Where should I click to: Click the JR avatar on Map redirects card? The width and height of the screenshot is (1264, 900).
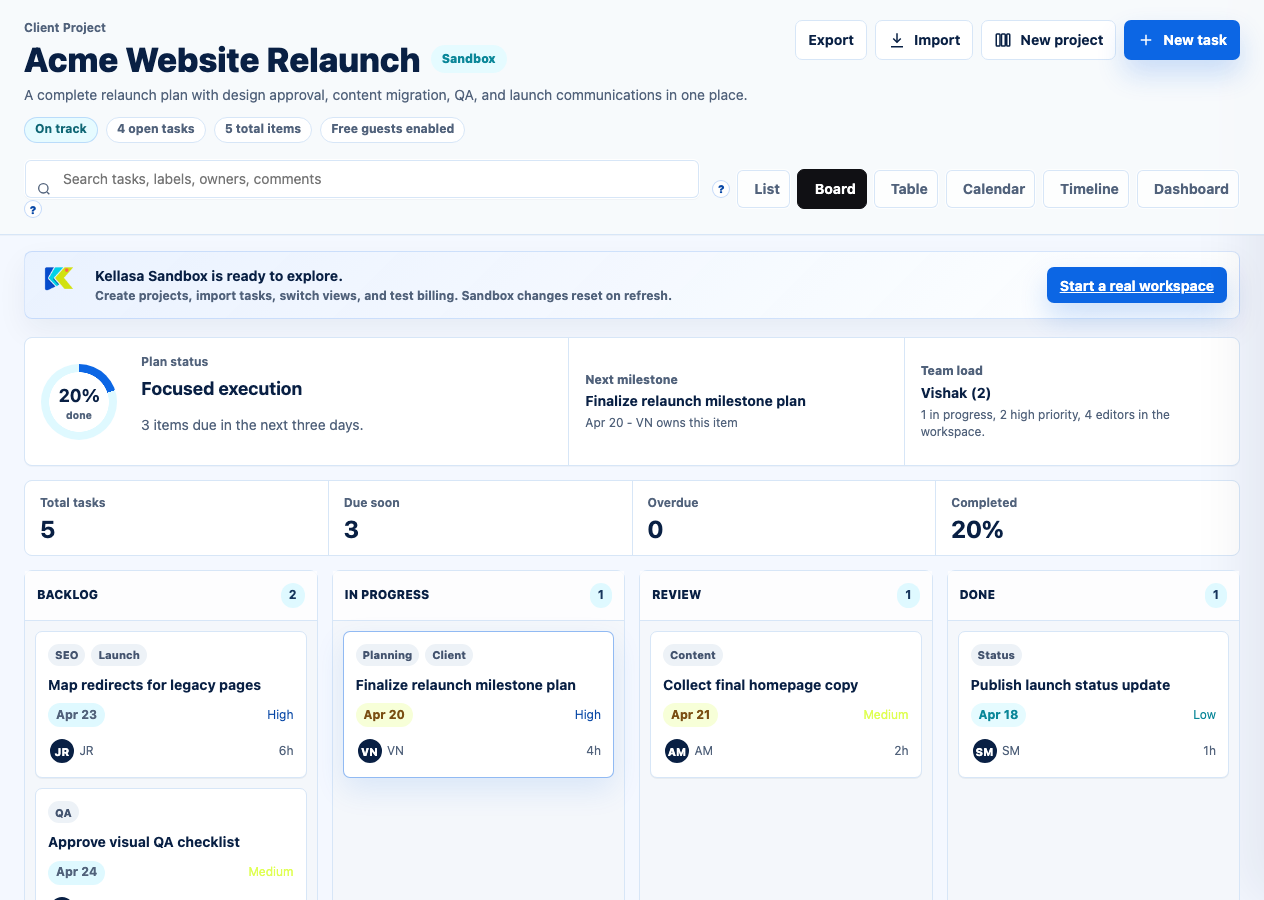[x=62, y=751]
